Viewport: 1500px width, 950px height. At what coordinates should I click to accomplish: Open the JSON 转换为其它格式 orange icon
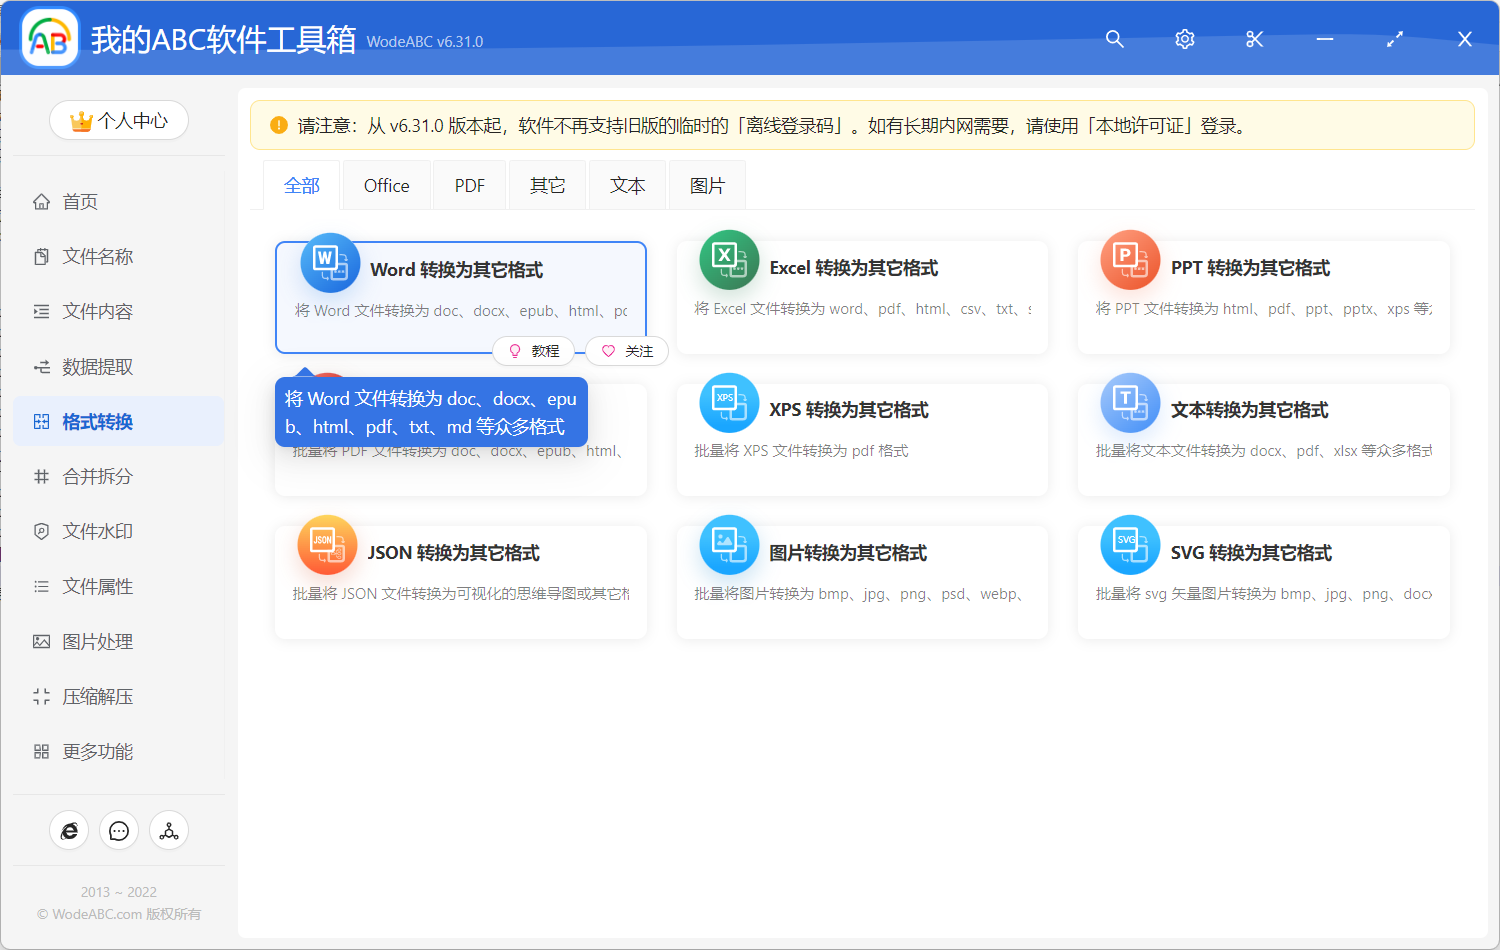(x=327, y=544)
